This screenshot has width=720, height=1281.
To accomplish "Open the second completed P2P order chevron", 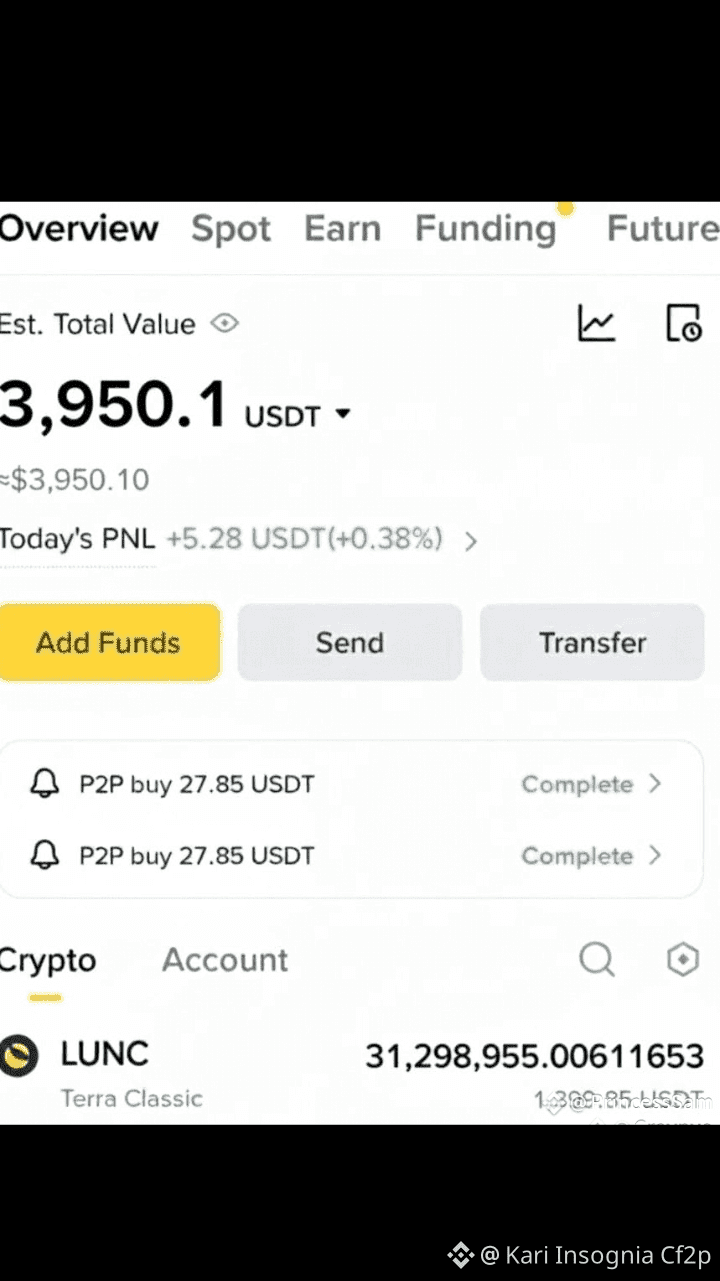I will click(657, 856).
